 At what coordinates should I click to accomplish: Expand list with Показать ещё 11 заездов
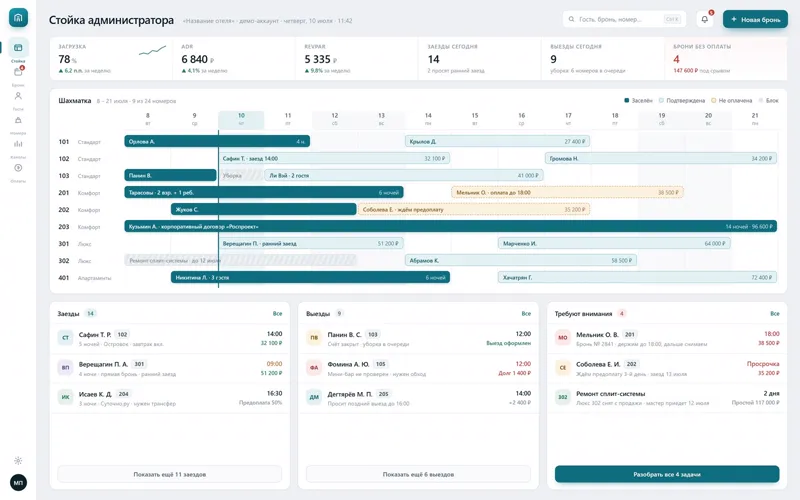coord(169,474)
